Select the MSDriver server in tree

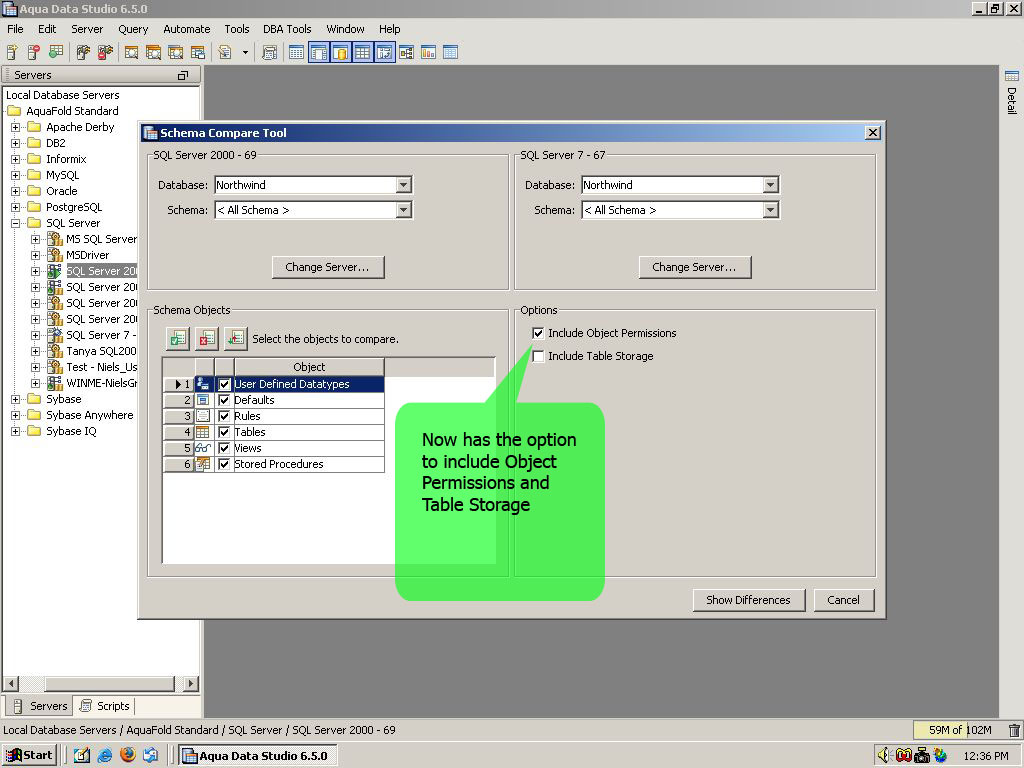(88, 255)
